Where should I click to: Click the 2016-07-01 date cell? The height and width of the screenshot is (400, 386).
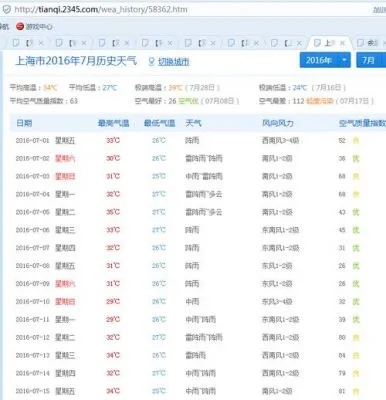coord(32,141)
